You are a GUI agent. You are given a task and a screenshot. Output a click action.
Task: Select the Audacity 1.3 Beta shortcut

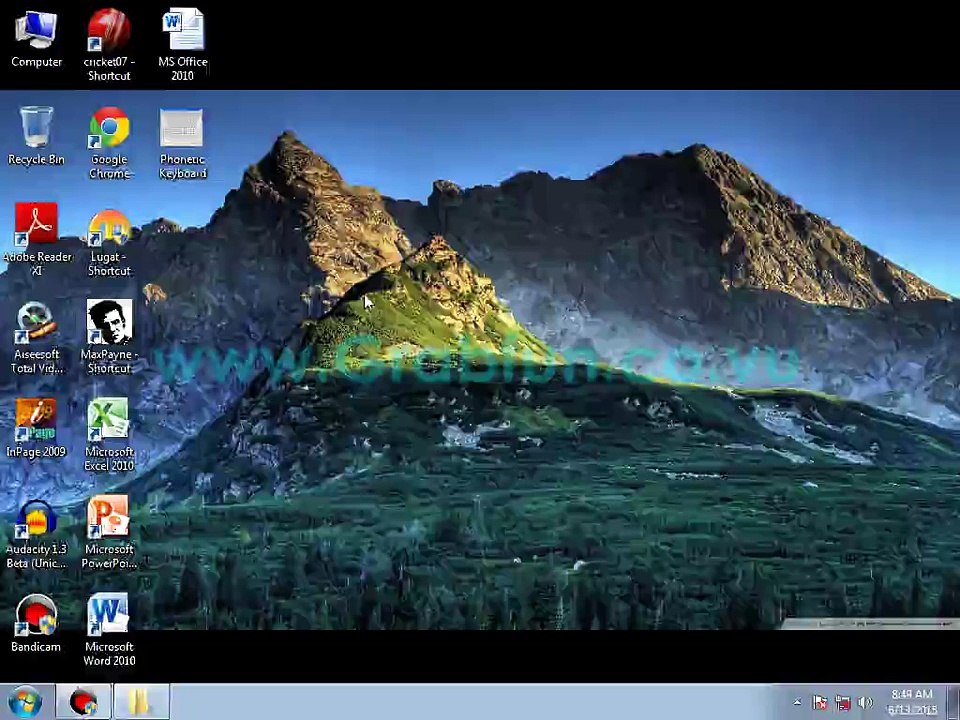36,534
